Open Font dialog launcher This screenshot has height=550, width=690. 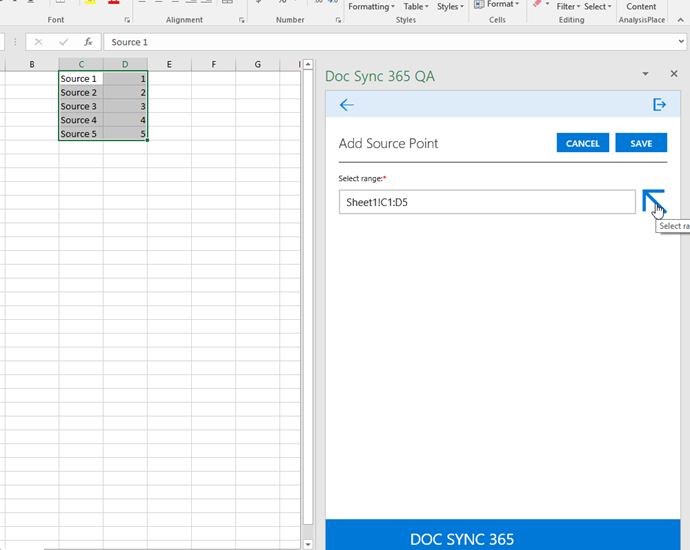[x=127, y=20]
